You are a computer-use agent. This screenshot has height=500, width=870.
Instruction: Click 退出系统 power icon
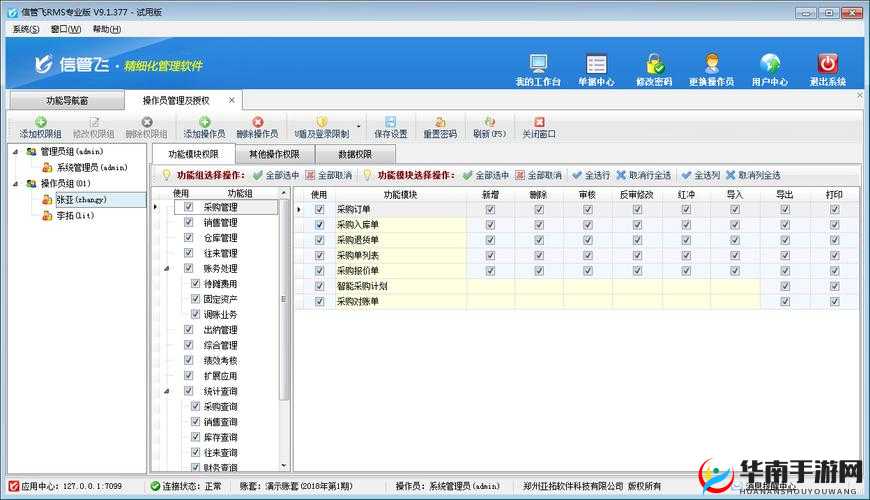click(x=827, y=66)
